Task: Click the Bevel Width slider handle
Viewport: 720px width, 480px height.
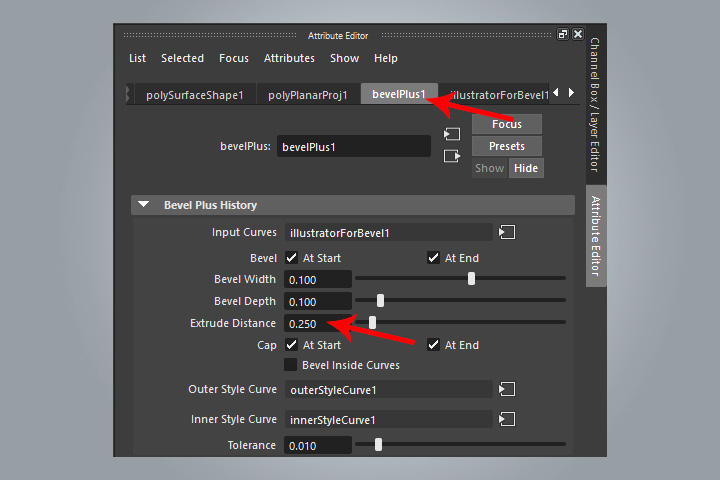Action: (471, 279)
